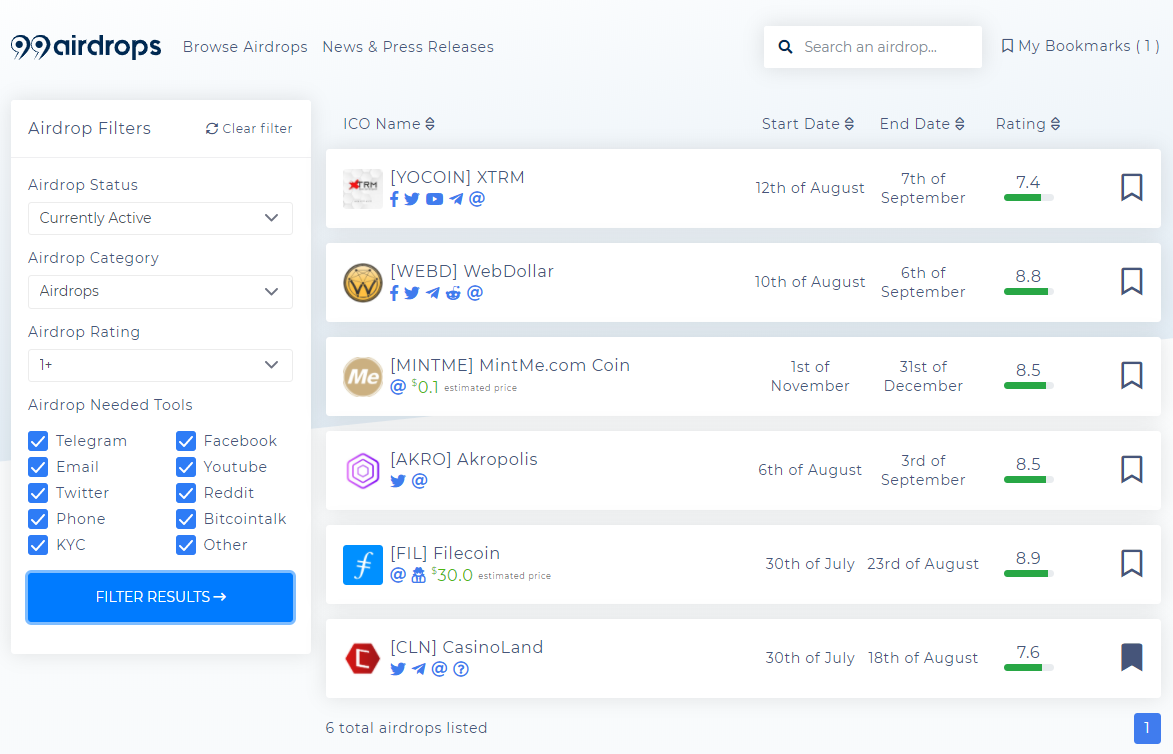This screenshot has width=1173, height=754.
Task: Open the [FIL] Filecoin airdrop
Action: (x=445, y=554)
